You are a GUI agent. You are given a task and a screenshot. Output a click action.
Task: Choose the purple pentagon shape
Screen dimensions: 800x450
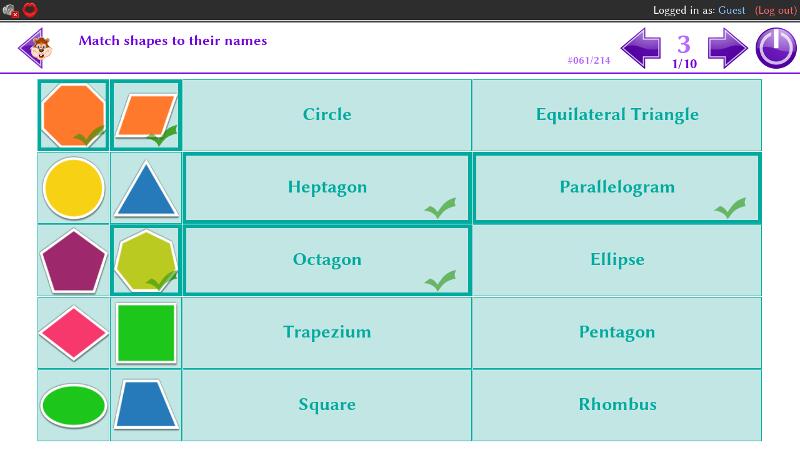(74, 260)
